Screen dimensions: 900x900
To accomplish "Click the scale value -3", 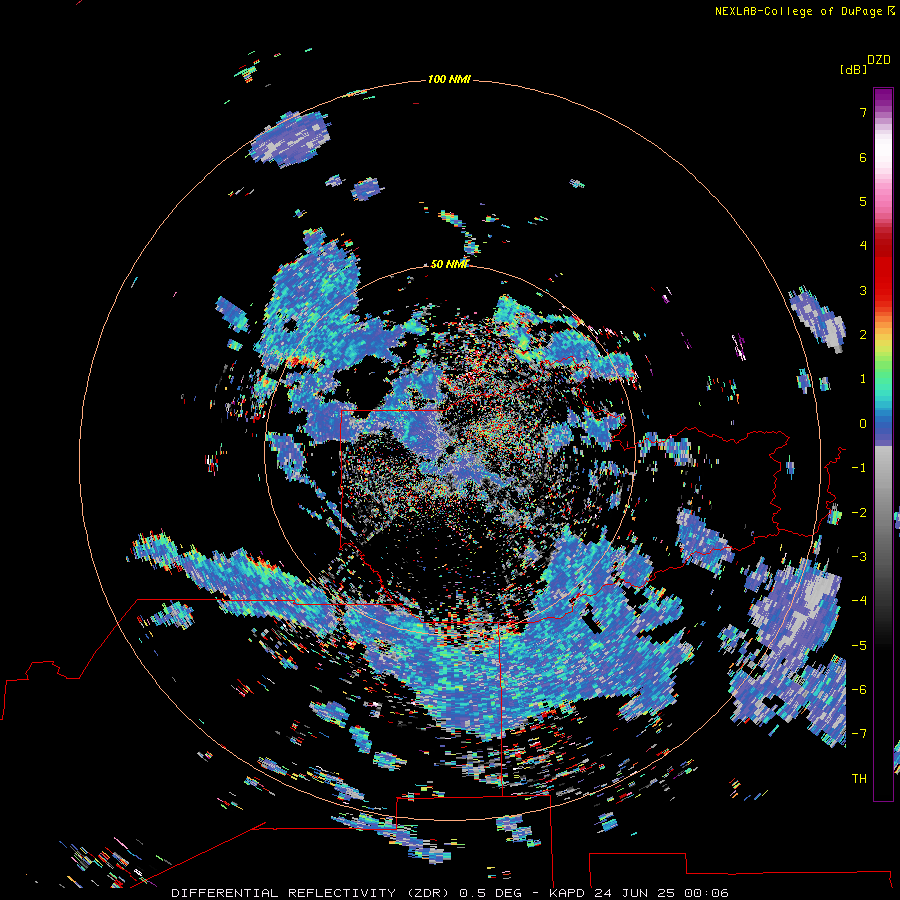I will [x=859, y=557].
